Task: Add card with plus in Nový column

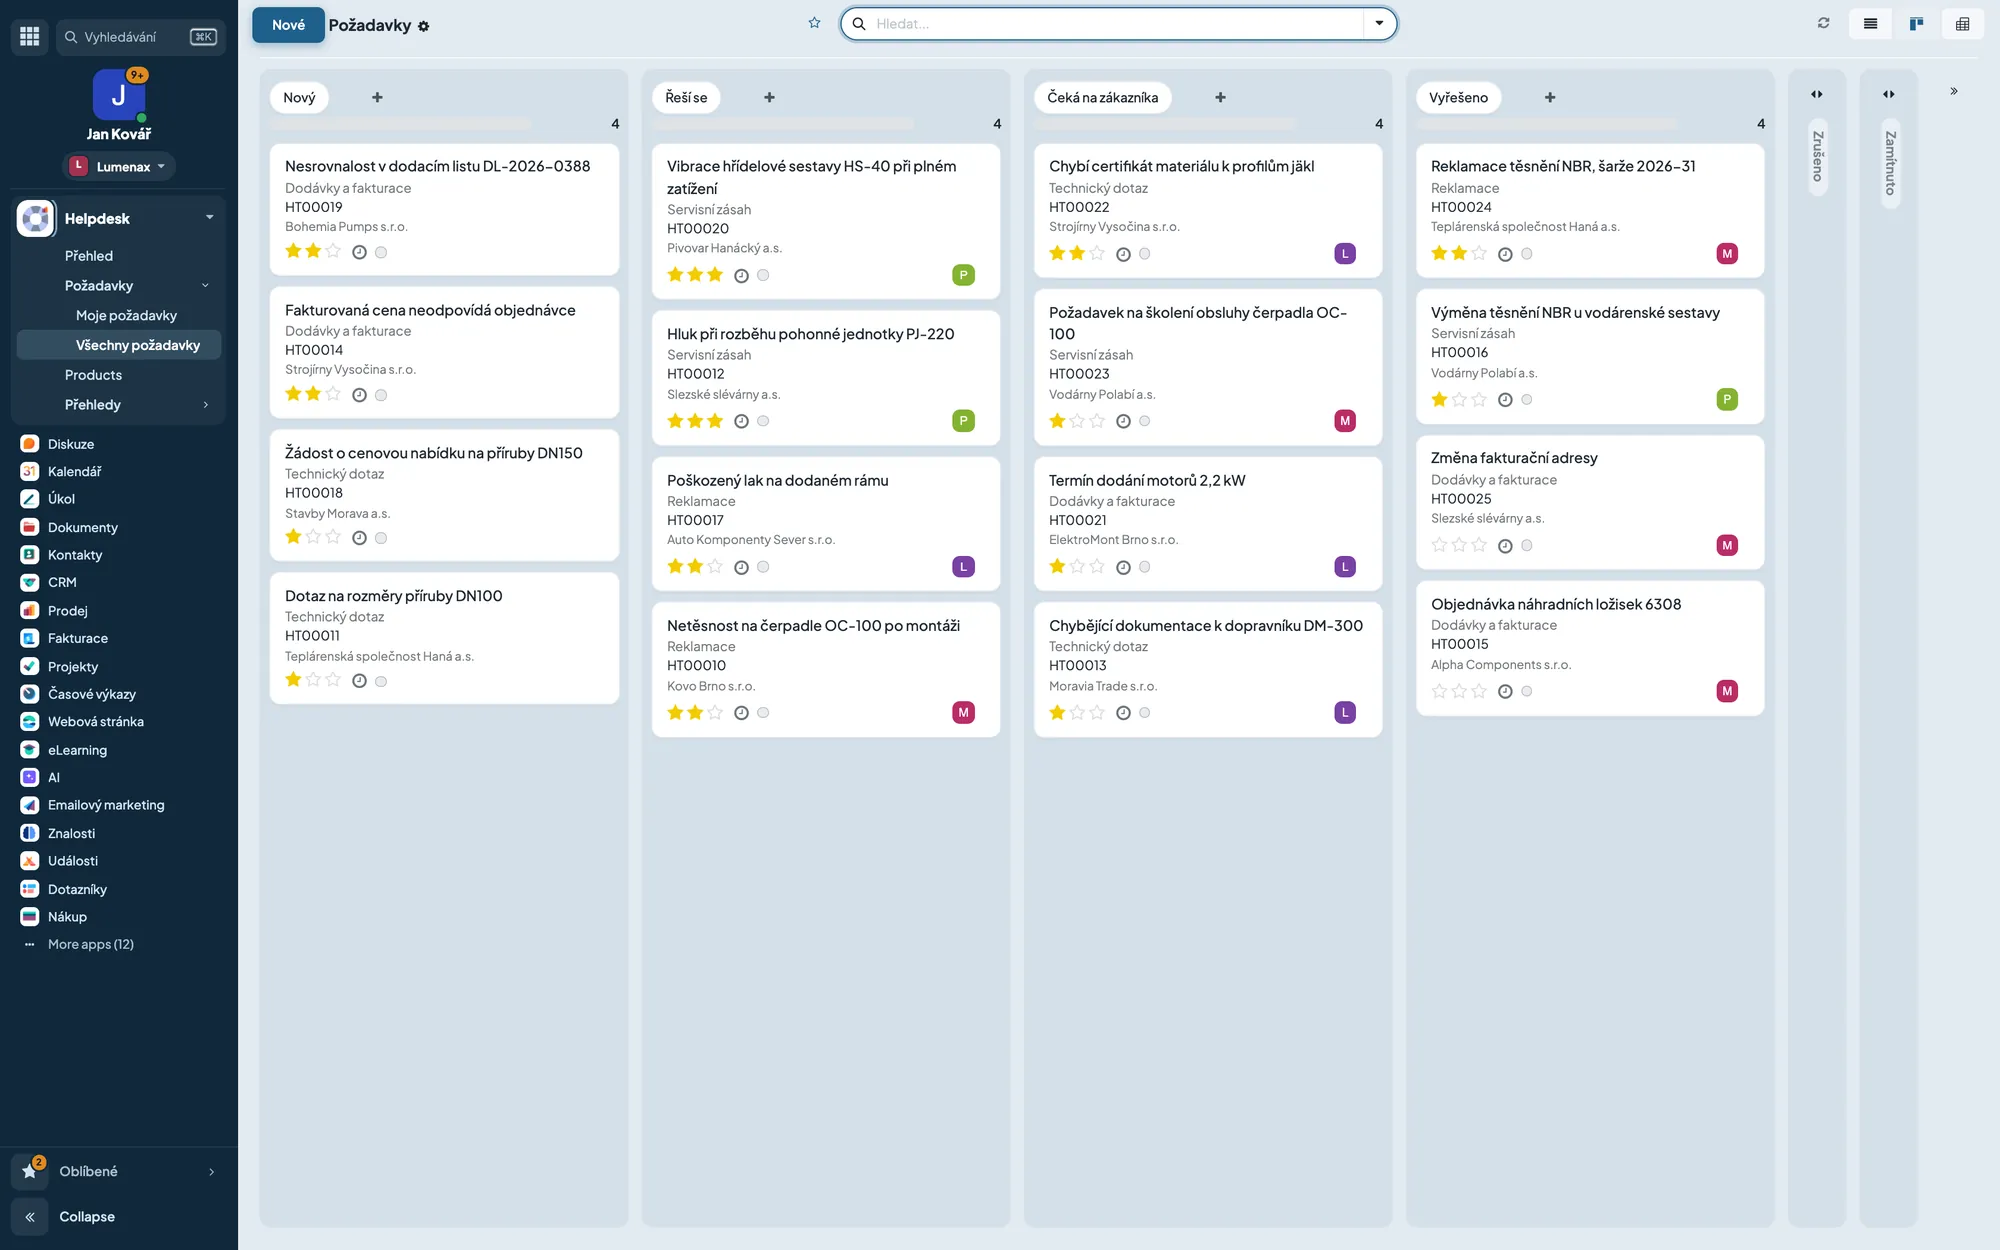Action: pyautogui.click(x=377, y=97)
